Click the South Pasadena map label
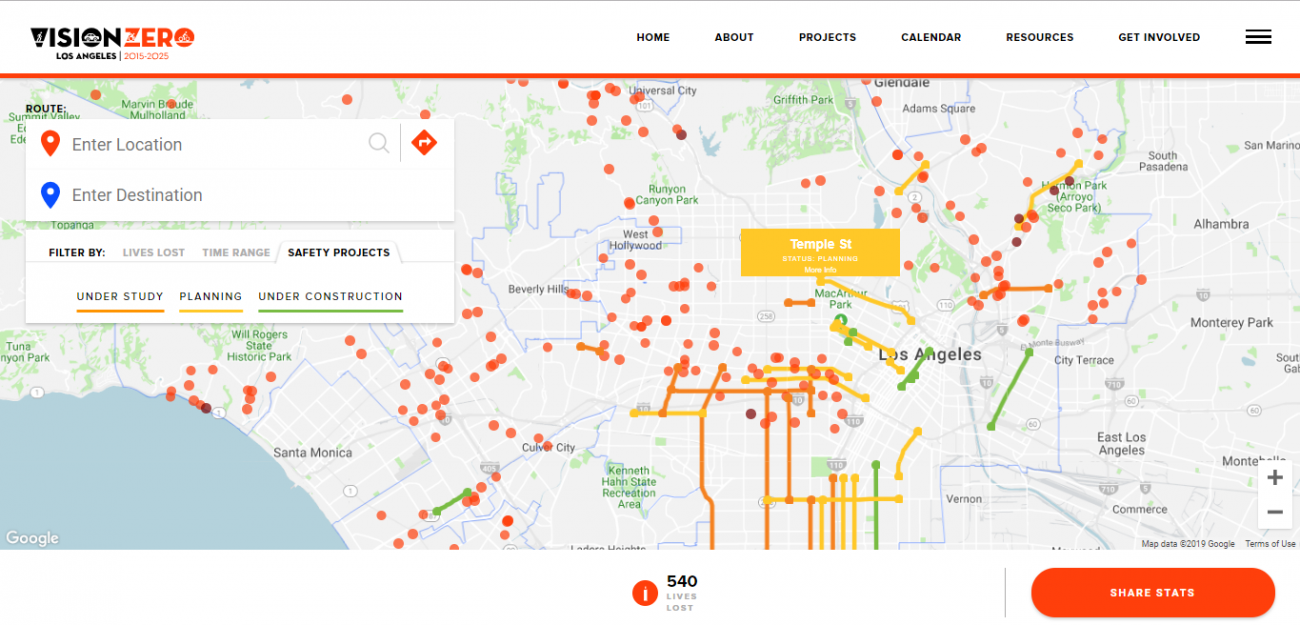 point(1163,162)
